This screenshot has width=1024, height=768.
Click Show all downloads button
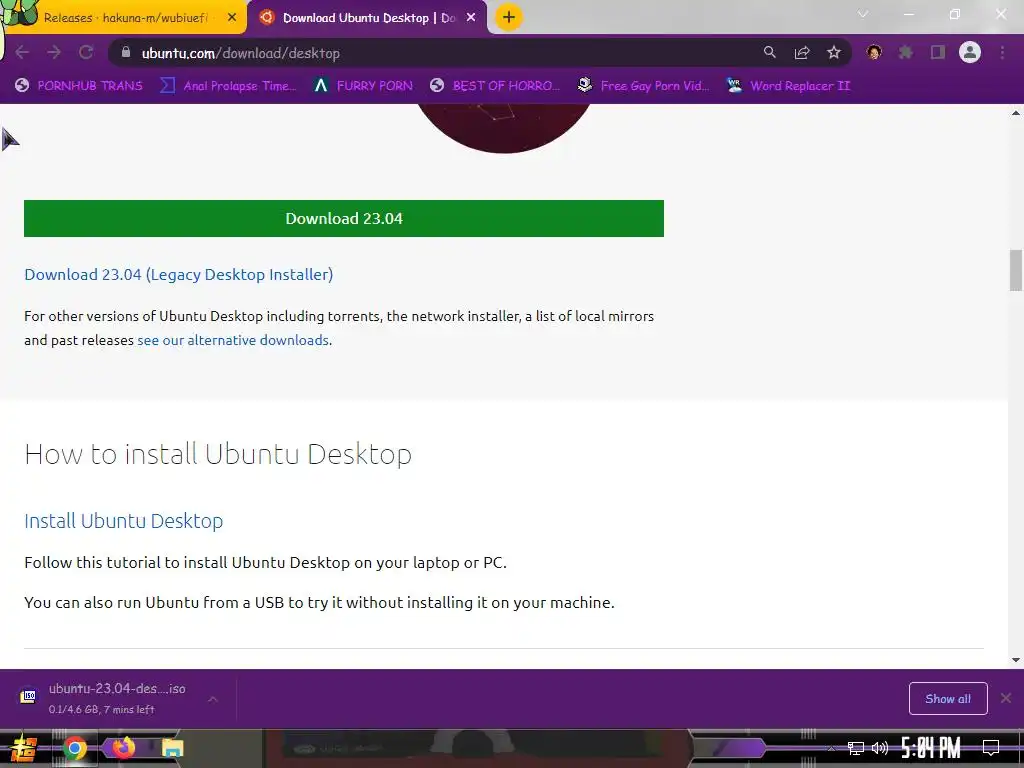click(x=948, y=699)
